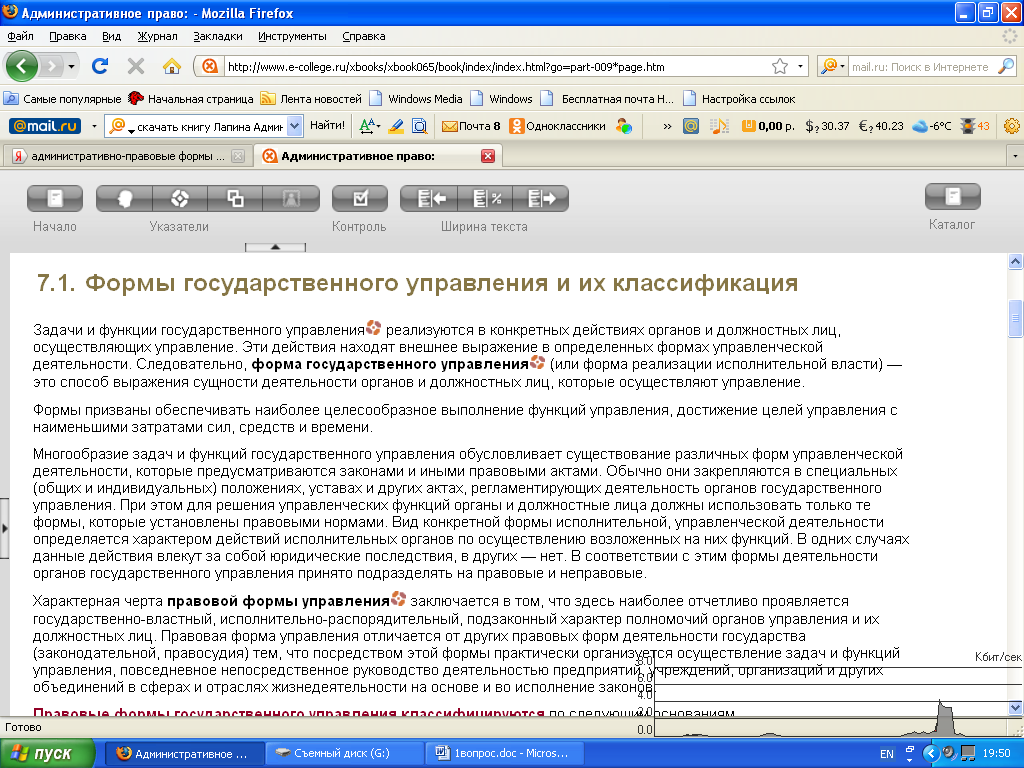Open the Мой Мир people icon

(624, 126)
